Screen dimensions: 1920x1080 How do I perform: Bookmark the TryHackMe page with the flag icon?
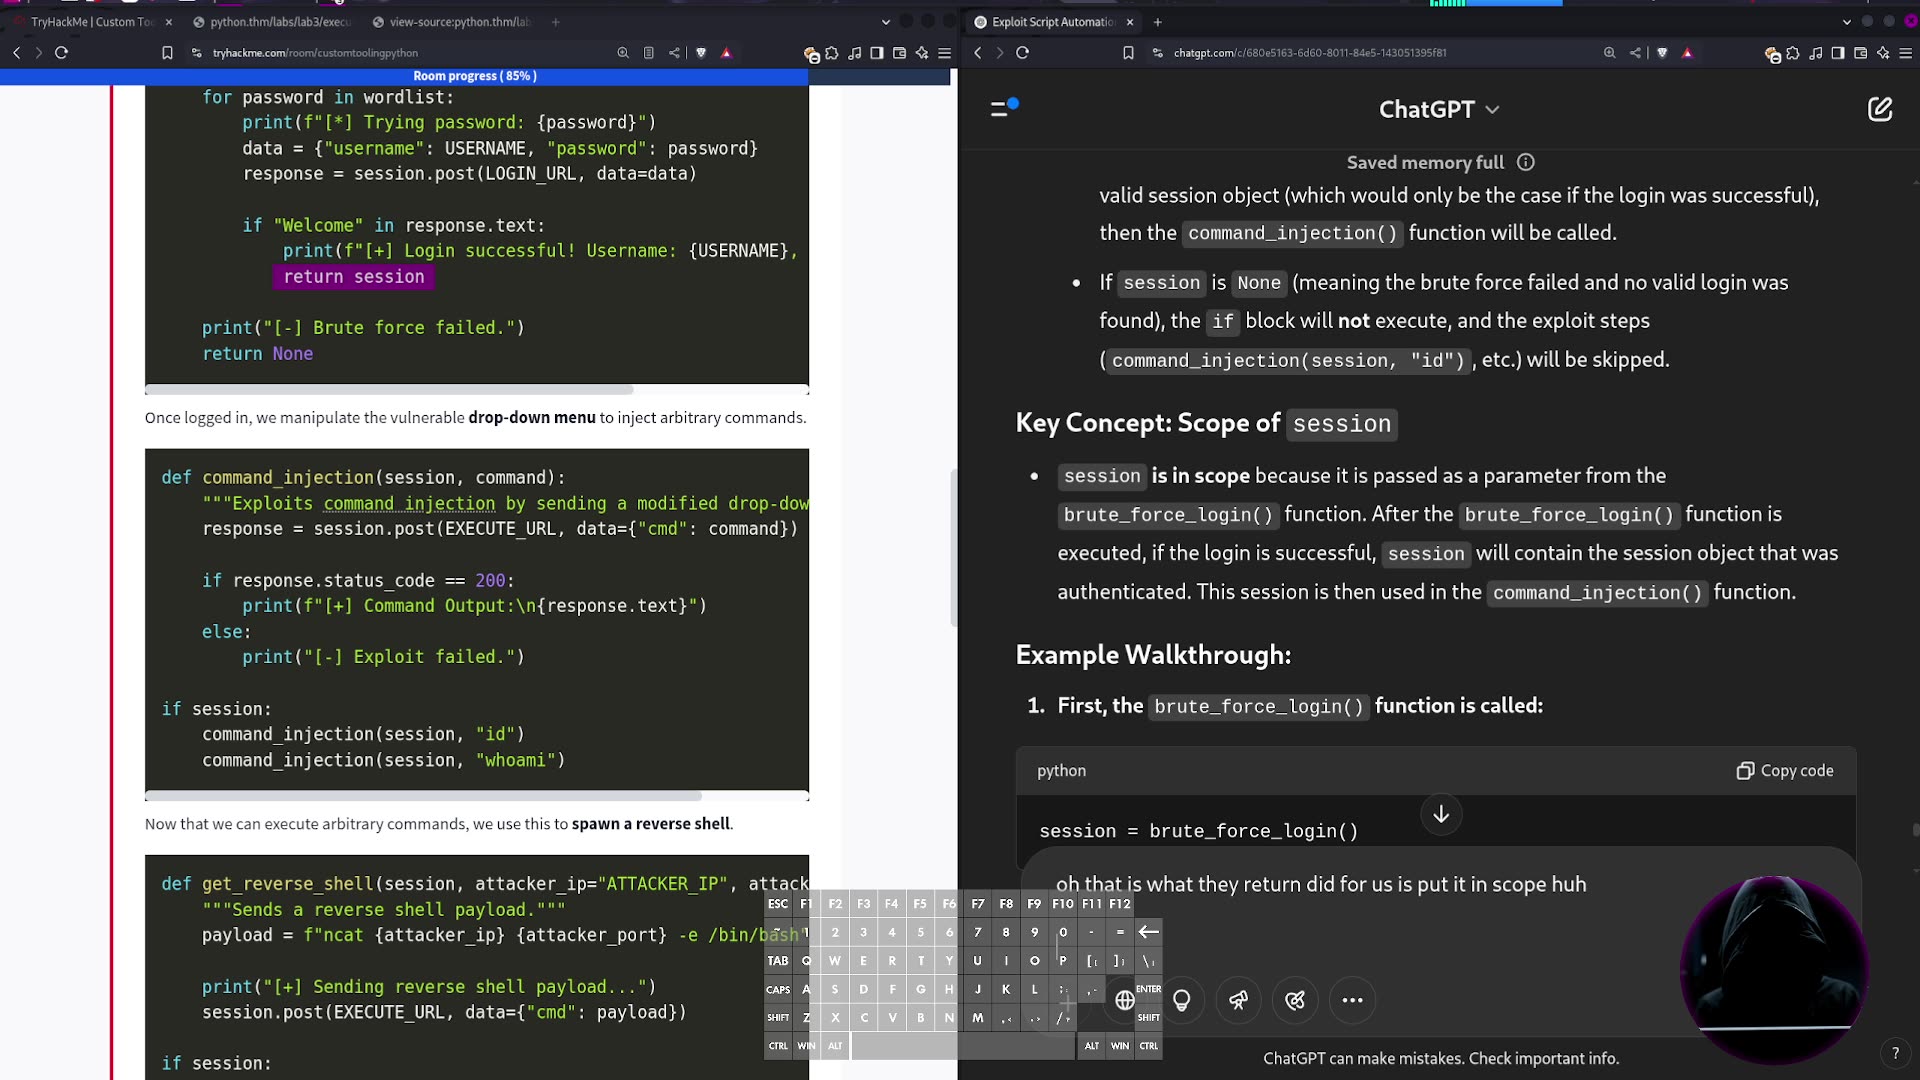click(x=167, y=53)
